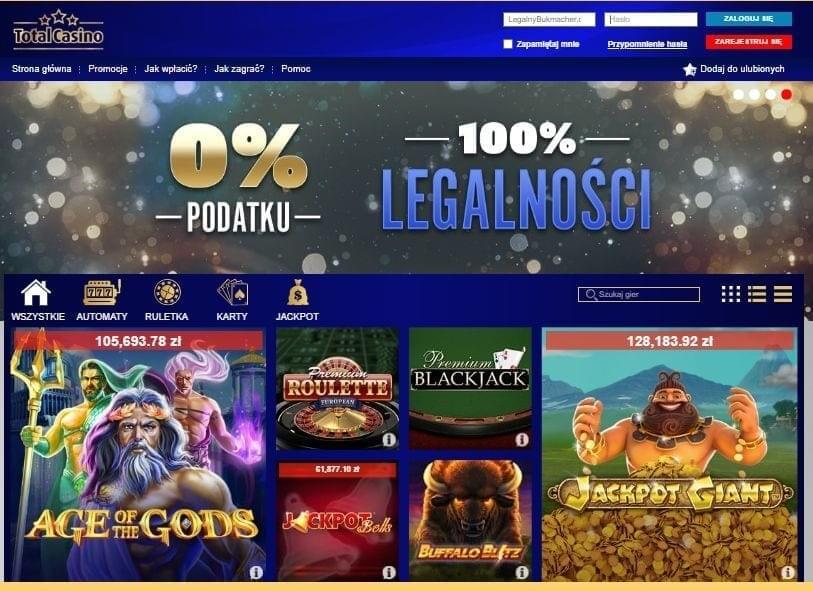Switch to large grid view icon

pos(731,294)
